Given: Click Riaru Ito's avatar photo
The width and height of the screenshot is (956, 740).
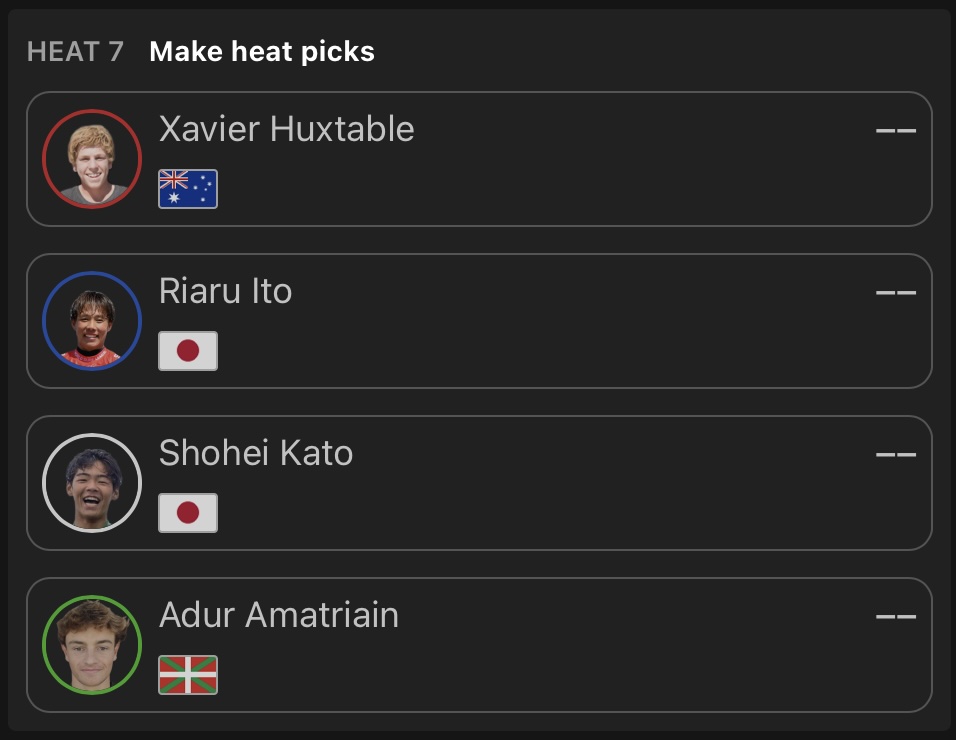Looking at the screenshot, I should [x=92, y=321].
